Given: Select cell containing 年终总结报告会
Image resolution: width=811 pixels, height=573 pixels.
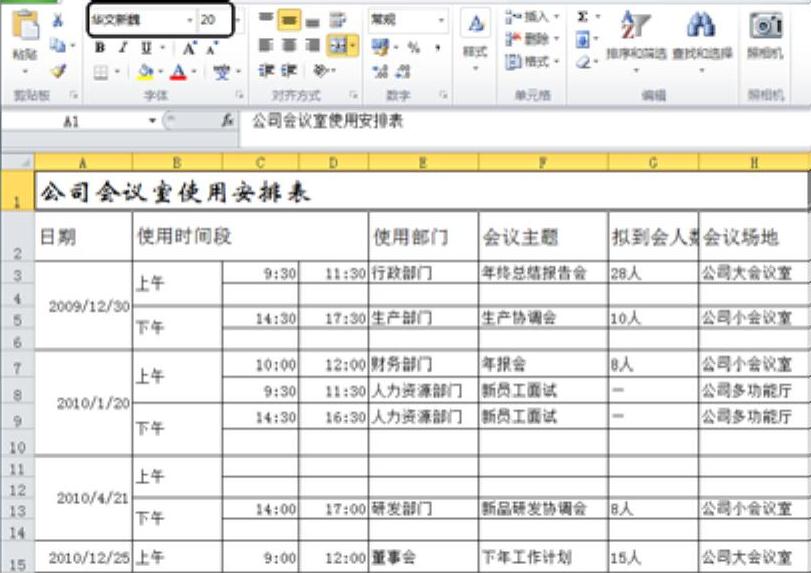Looking at the screenshot, I should click(x=544, y=273).
